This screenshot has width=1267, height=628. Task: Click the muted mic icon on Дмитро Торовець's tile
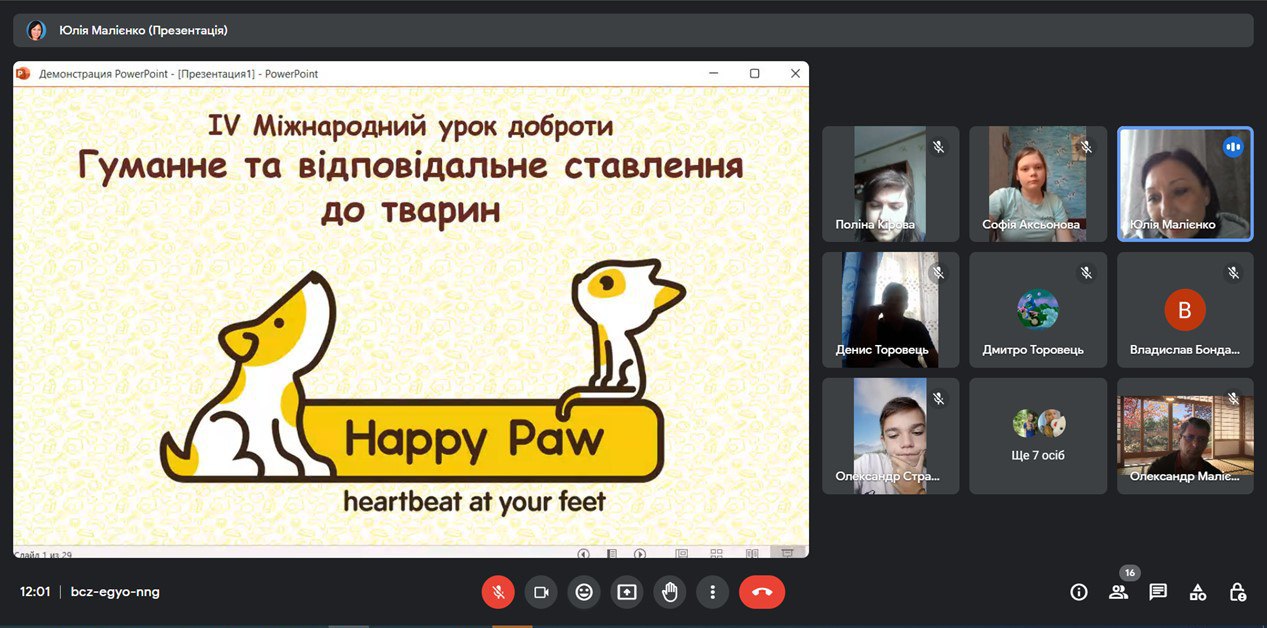pyautogui.click(x=1086, y=273)
